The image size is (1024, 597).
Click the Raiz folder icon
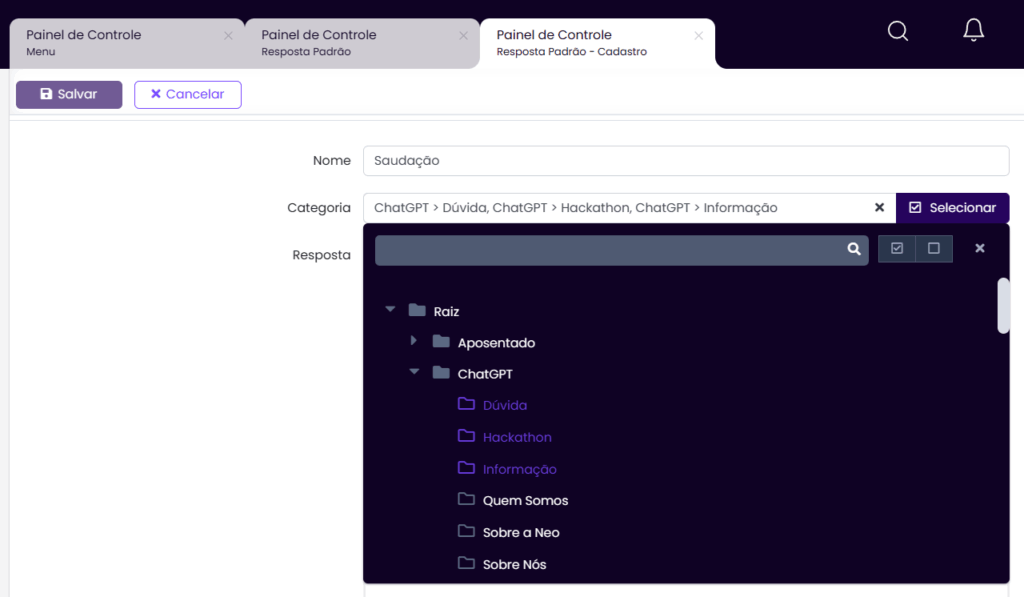[417, 310]
